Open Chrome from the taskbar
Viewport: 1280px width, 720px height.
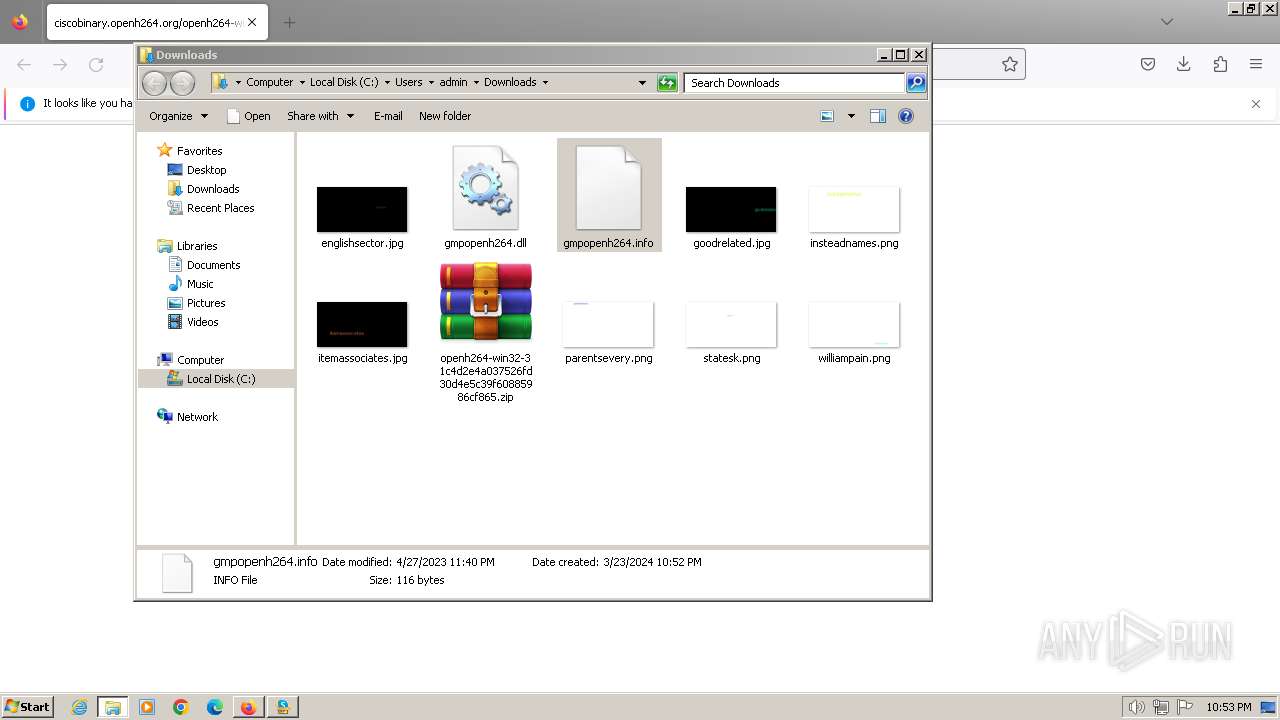click(181, 707)
